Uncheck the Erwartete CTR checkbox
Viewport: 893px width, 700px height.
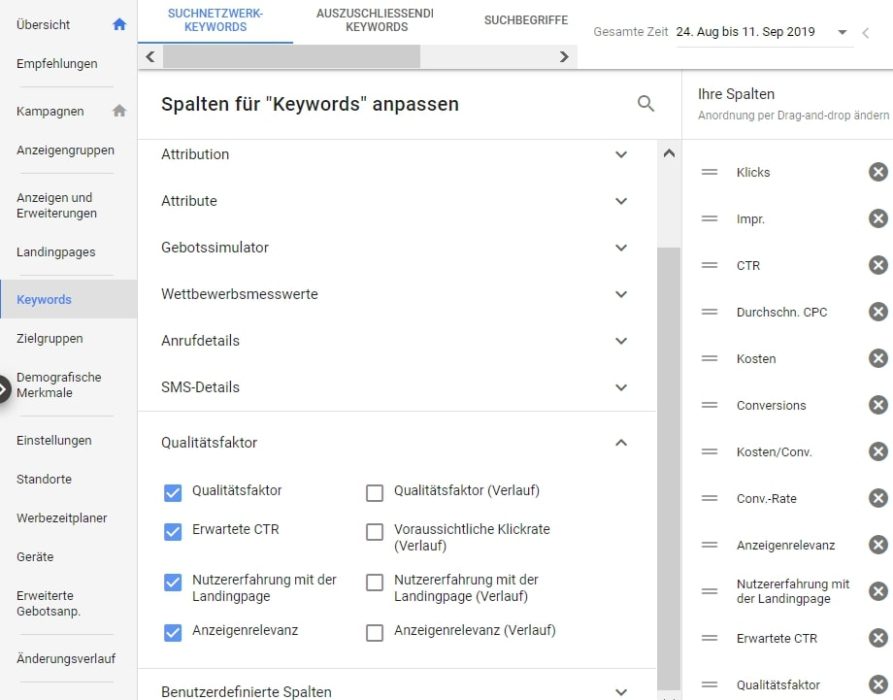coord(173,531)
